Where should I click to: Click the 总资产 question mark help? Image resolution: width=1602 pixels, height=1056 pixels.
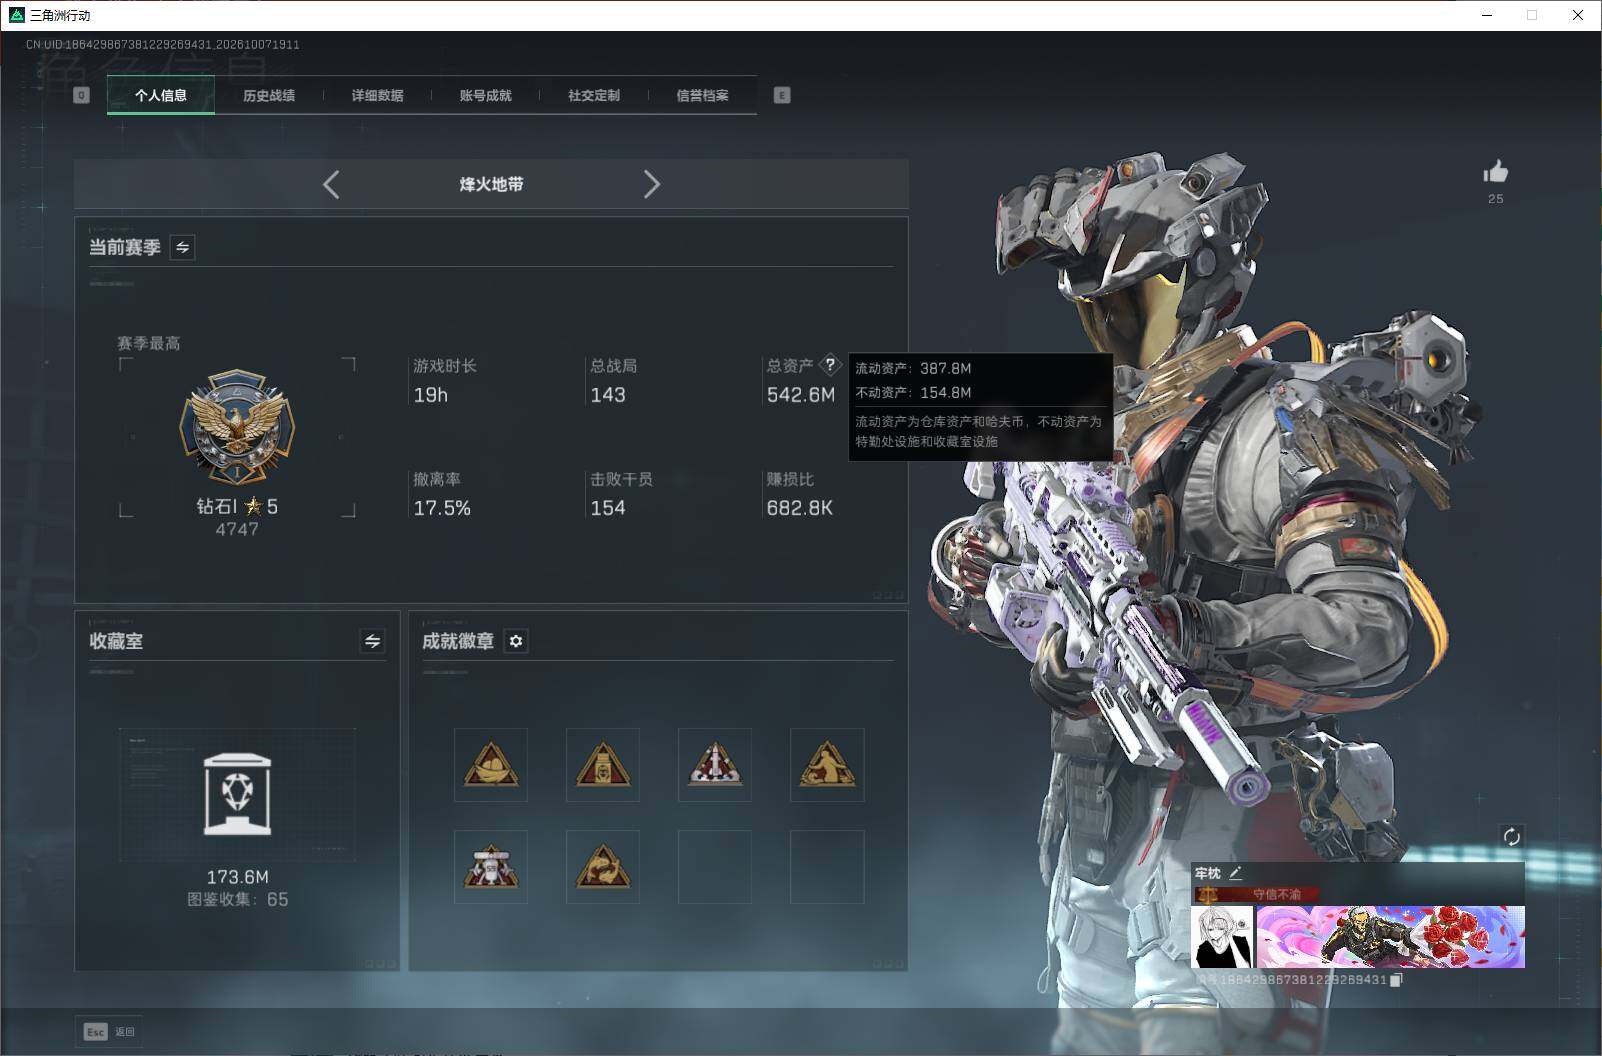(830, 365)
